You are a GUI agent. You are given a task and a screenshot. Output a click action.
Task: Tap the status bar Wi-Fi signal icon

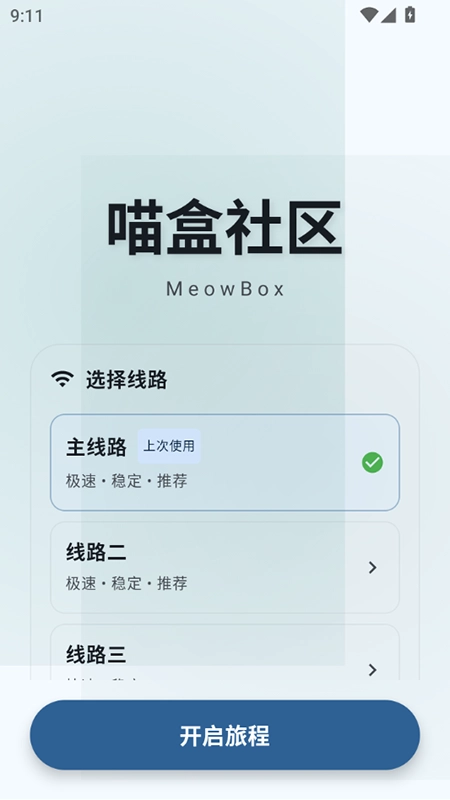pos(368,15)
